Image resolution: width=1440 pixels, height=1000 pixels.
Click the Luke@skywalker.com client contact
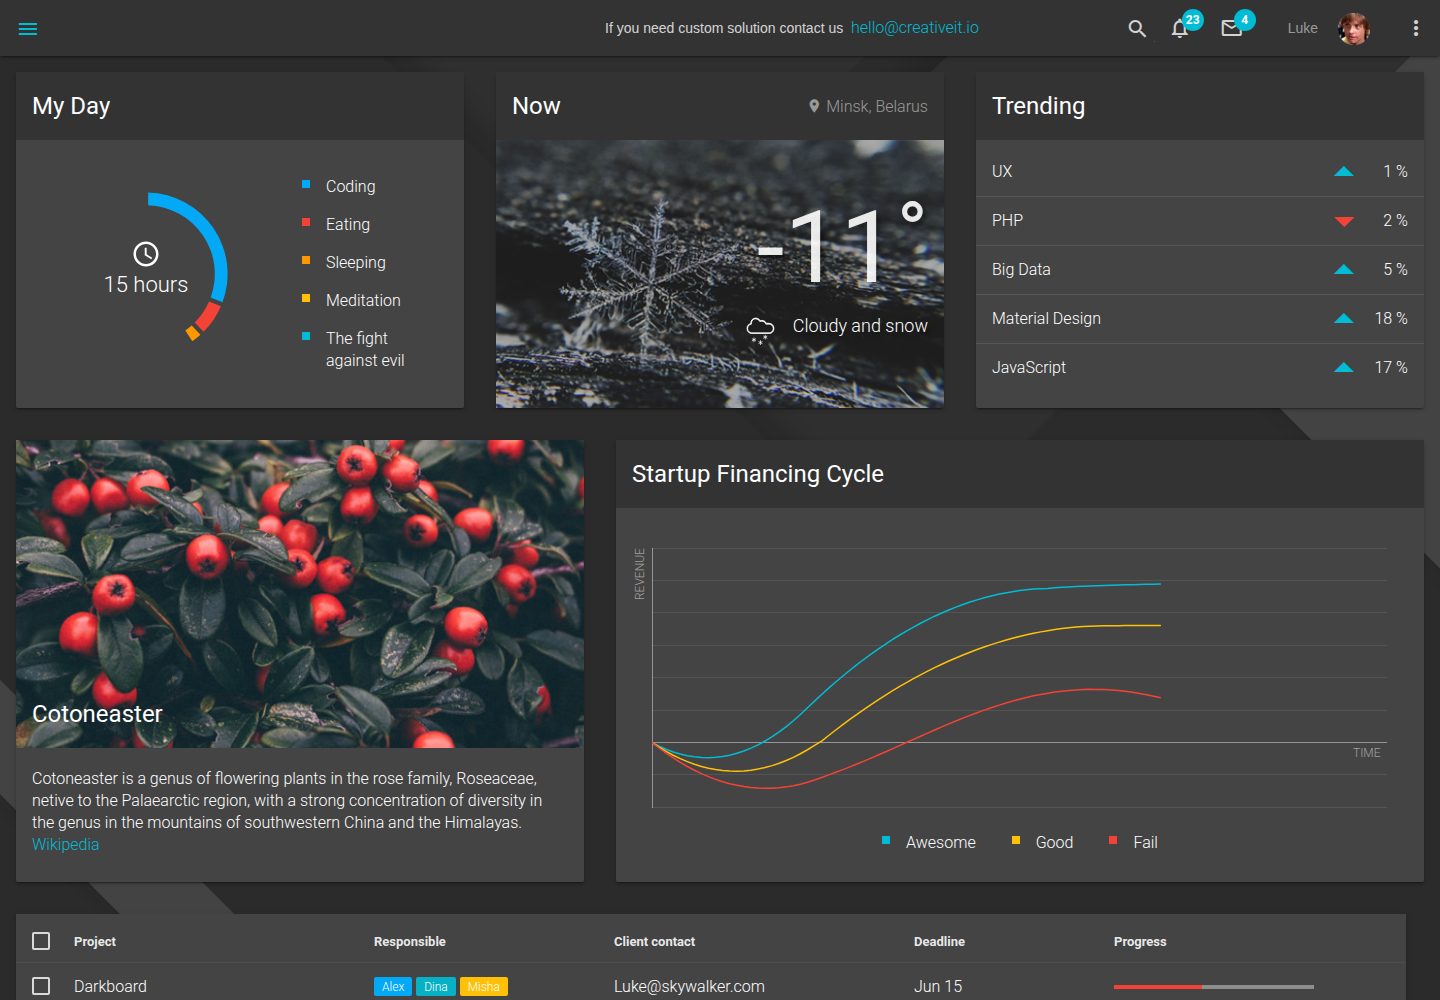(x=689, y=986)
